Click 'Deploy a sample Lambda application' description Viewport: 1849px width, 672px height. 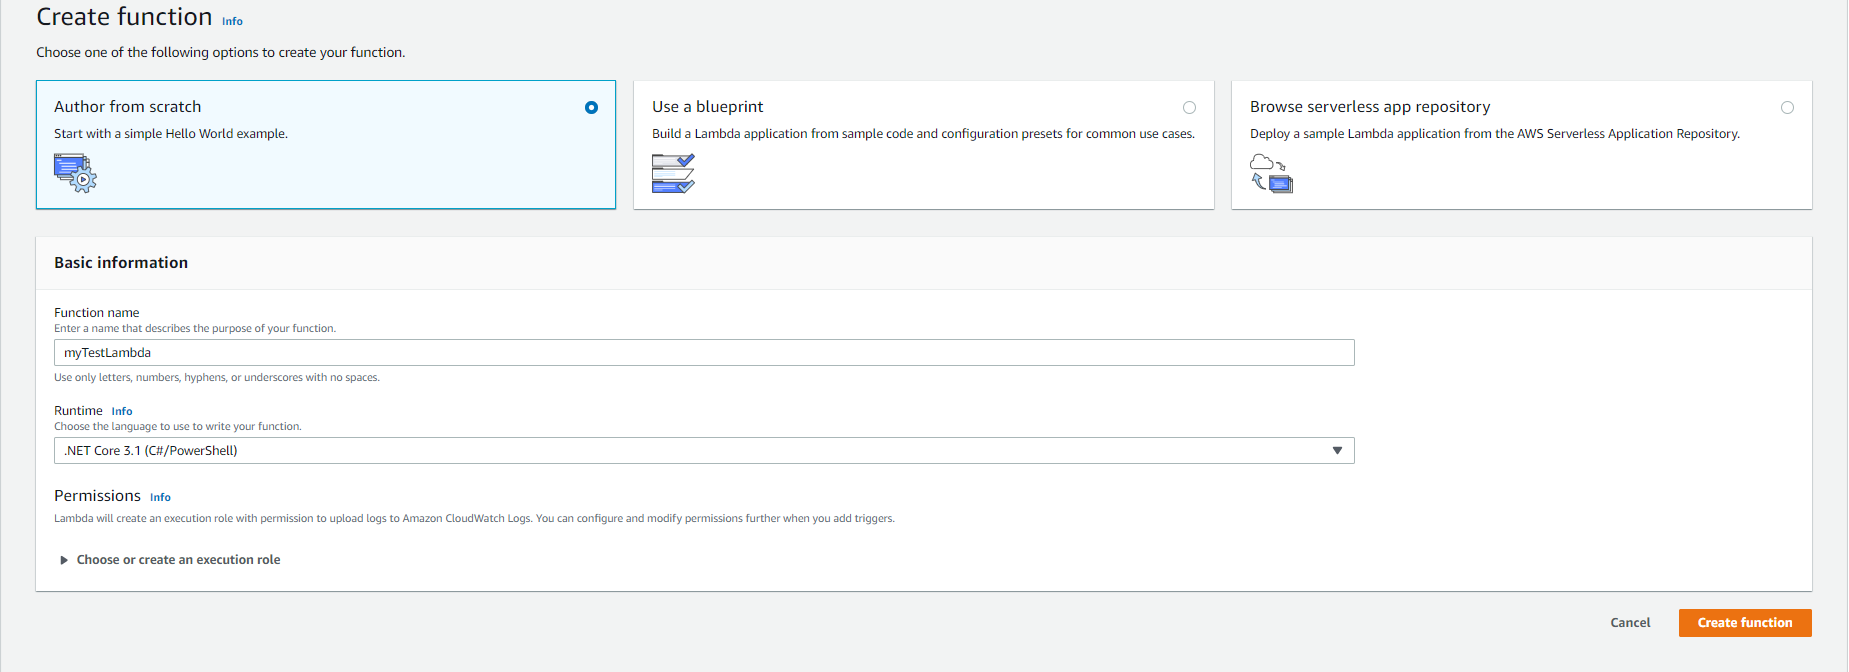coord(1495,134)
